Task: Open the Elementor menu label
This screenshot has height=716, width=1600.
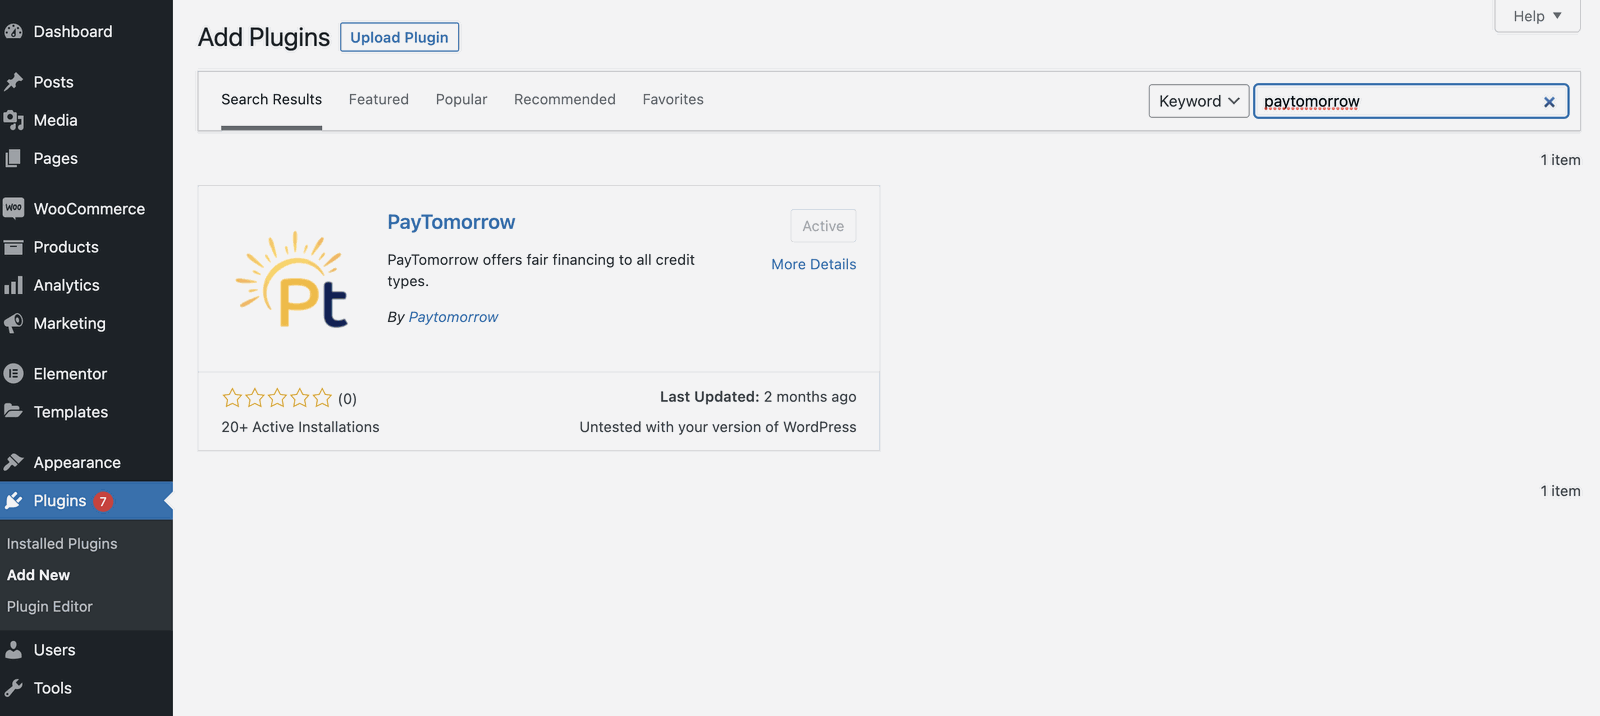Action: (70, 374)
